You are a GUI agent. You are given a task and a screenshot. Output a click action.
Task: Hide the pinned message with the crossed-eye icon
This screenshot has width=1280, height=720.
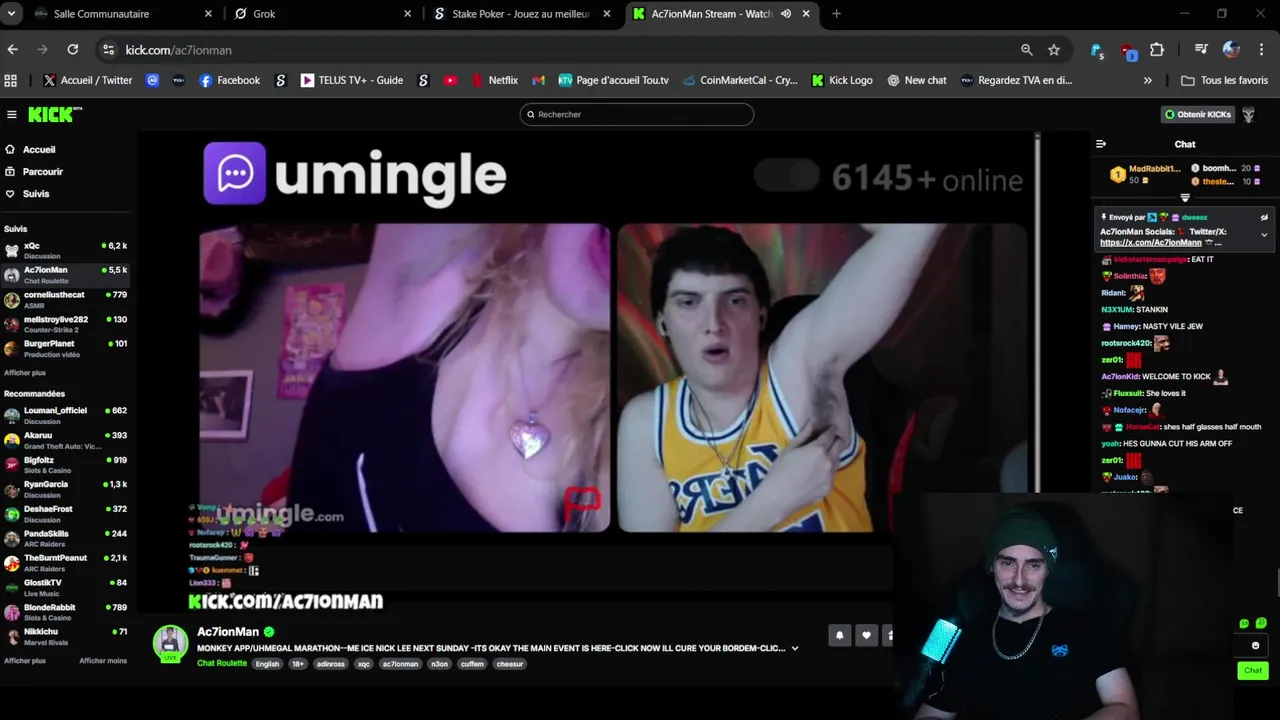click(x=1264, y=217)
